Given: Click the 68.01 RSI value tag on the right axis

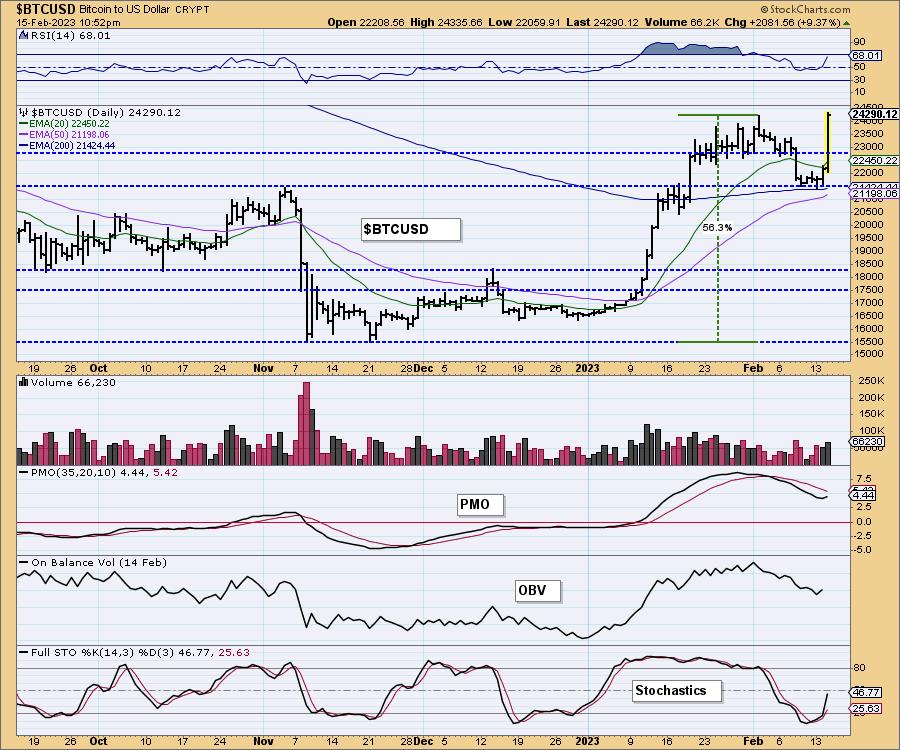Looking at the screenshot, I should coord(866,56).
